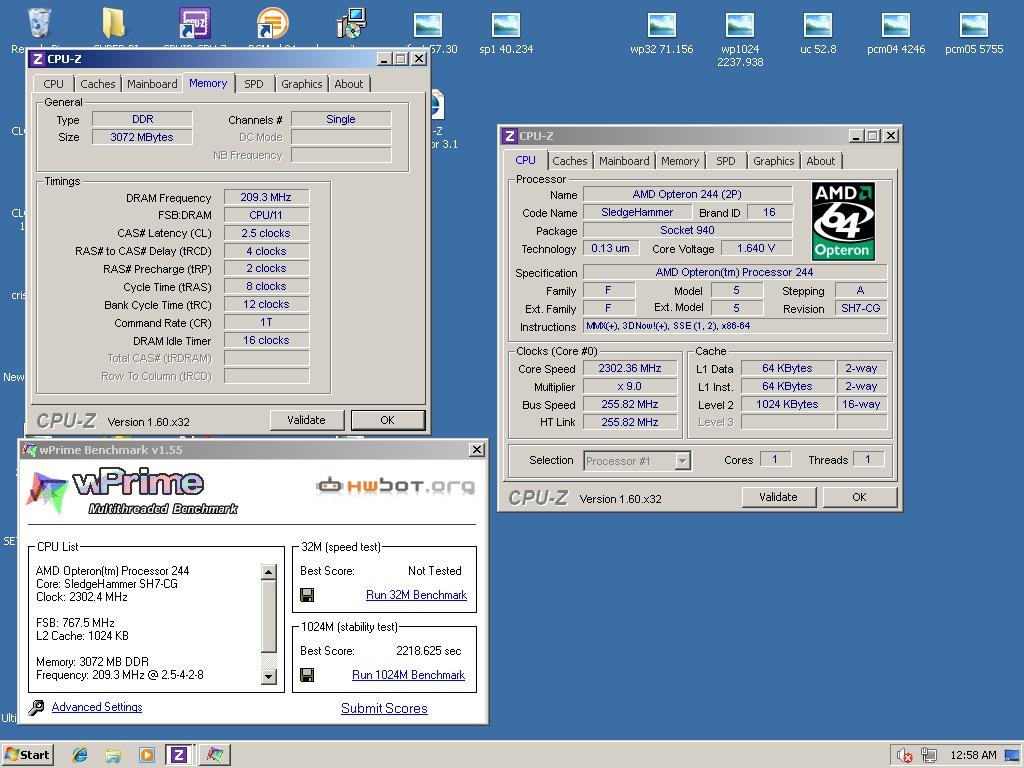
Task: Open Windows Explorer from the taskbar
Action: click(113, 755)
